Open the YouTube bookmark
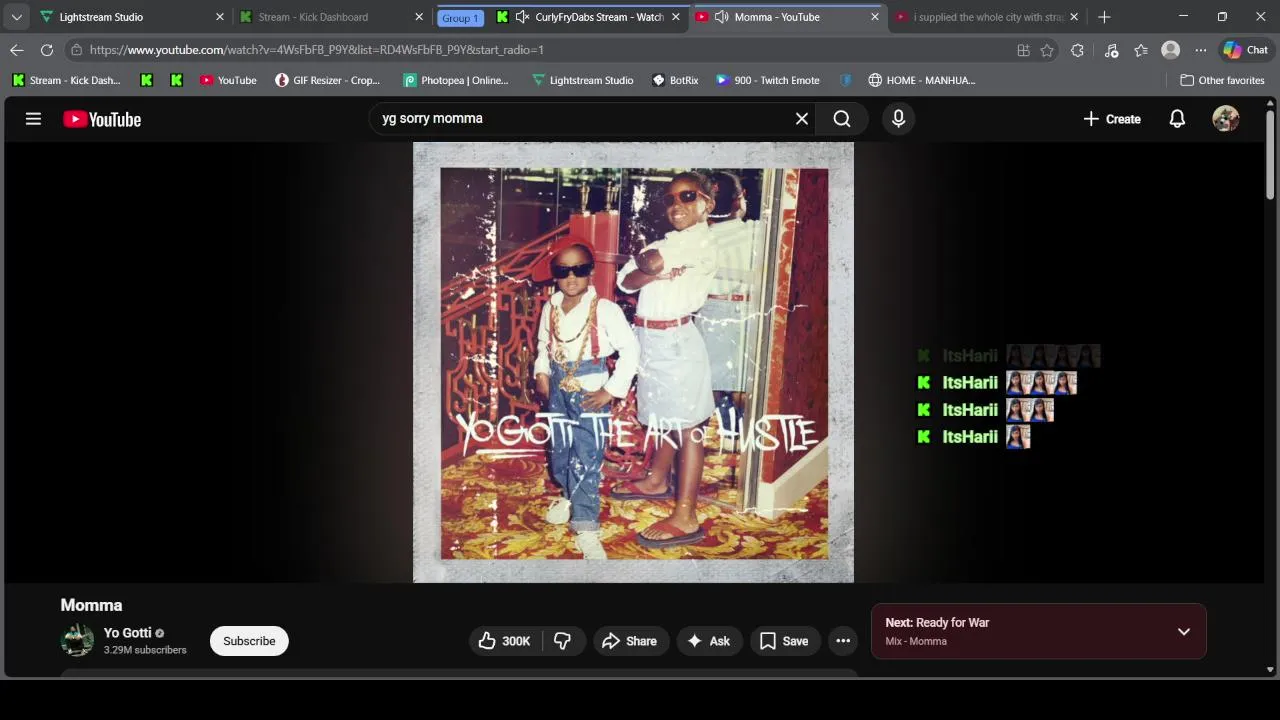Image resolution: width=1280 pixels, height=720 pixels. [x=228, y=80]
